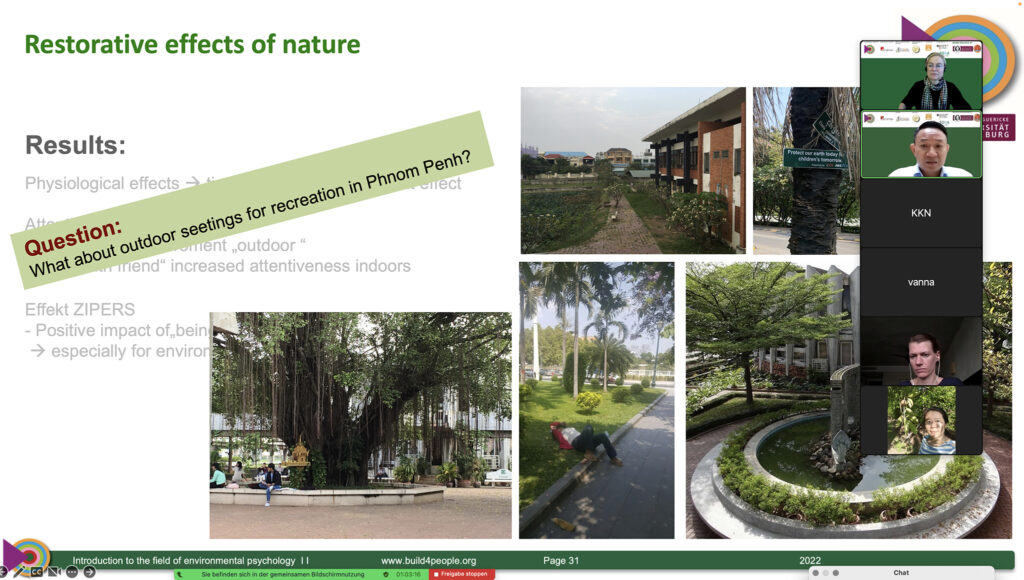The height and width of the screenshot is (580, 1024).
Task: Click the security shield icon in sharing bar
Action: coord(386,575)
